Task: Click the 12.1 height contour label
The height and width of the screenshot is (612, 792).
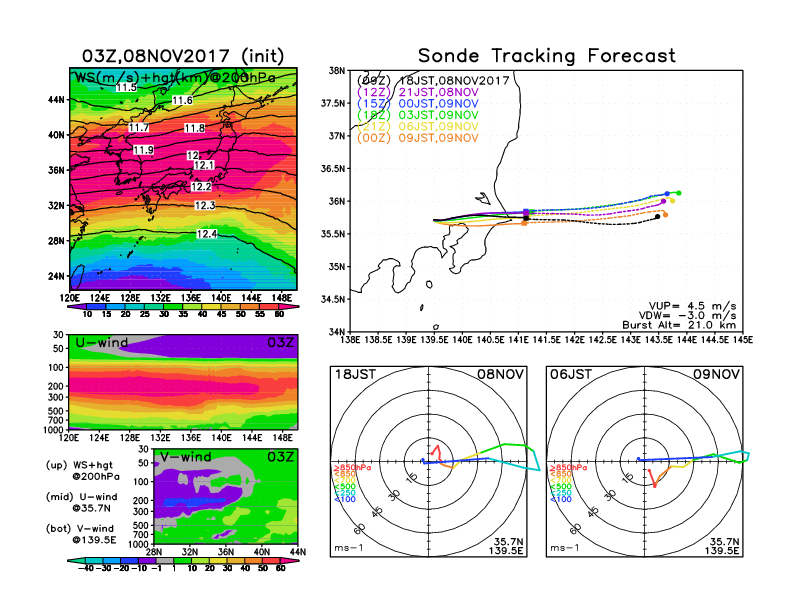Action: (204, 165)
